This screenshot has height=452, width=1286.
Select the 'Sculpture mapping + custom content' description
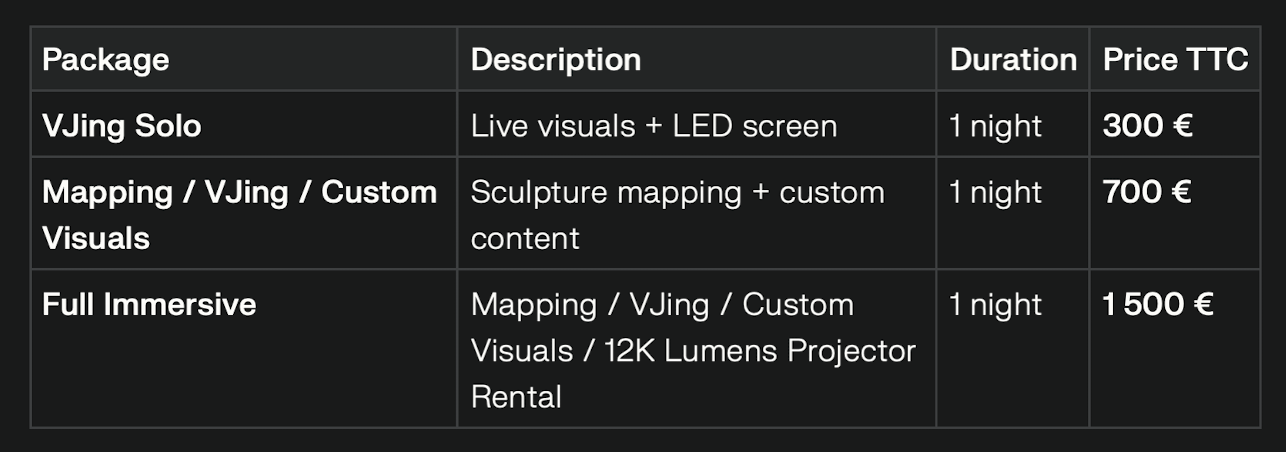point(678,214)
